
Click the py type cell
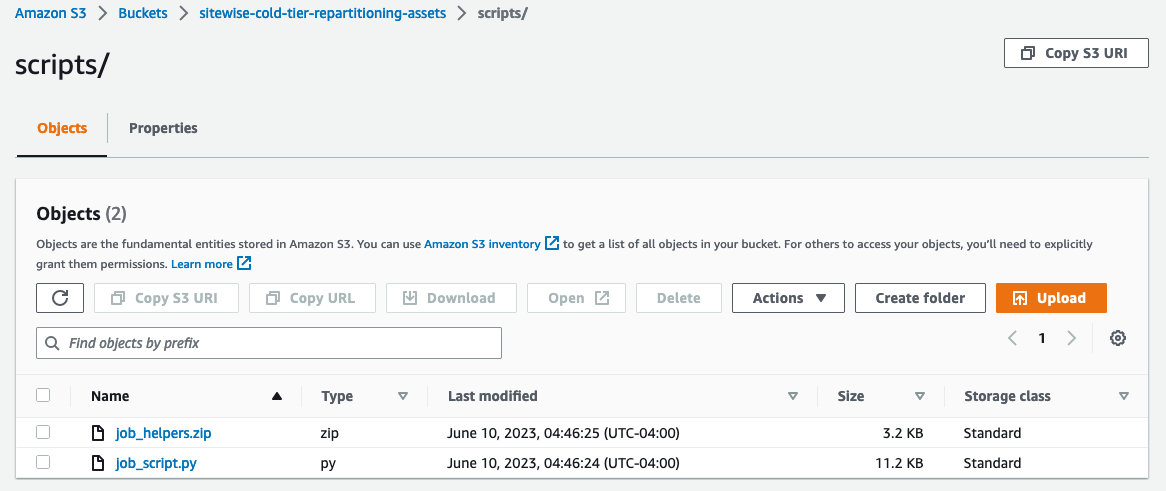tap(329, 463)
